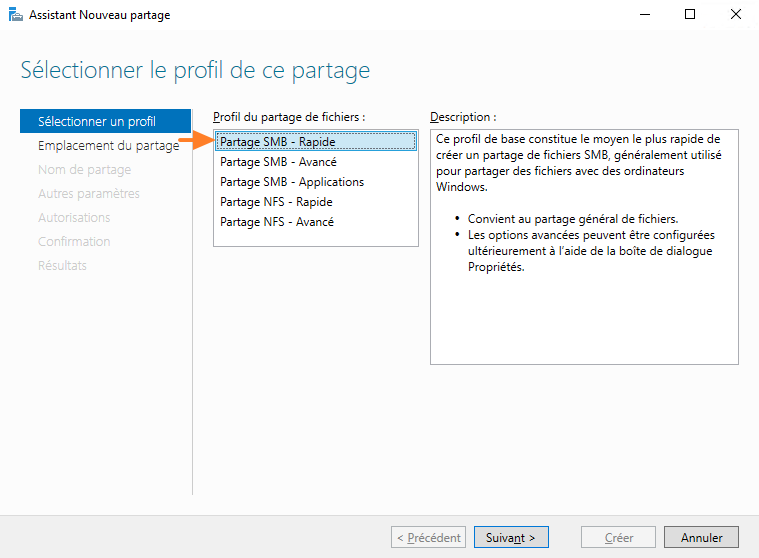Screen dimensions: 759x558
Task: Cancel the wizard with "Annuler"
Action: click(701, 537)
